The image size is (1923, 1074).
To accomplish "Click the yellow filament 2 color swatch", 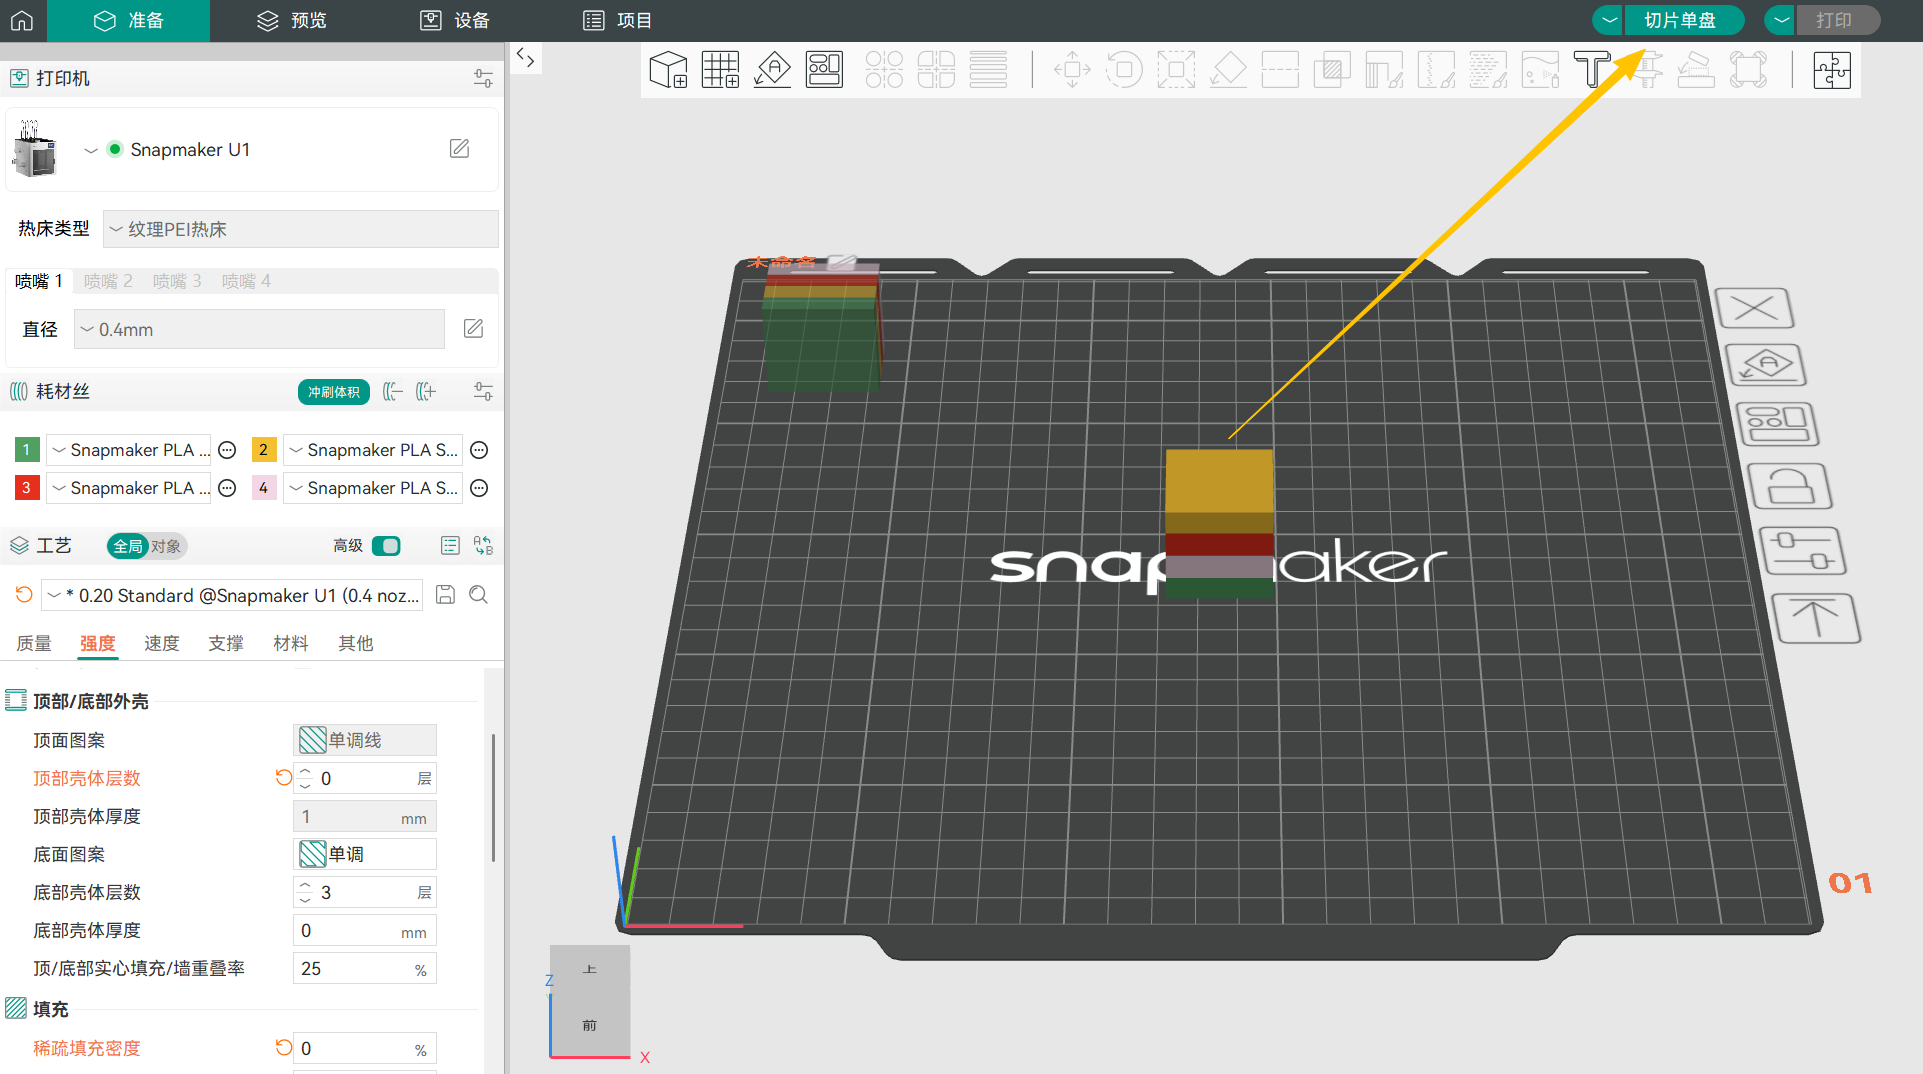I will 264,450.
